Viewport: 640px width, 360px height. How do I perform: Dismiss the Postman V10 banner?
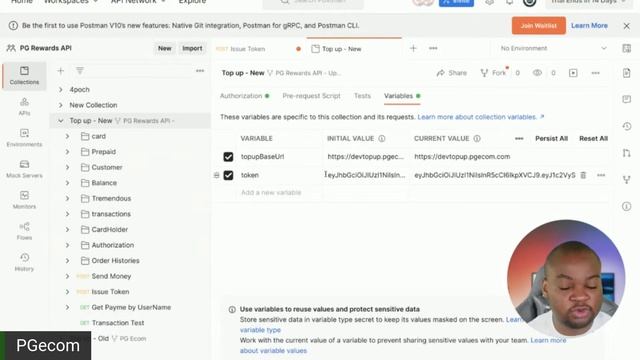click(x=627, y=26)
